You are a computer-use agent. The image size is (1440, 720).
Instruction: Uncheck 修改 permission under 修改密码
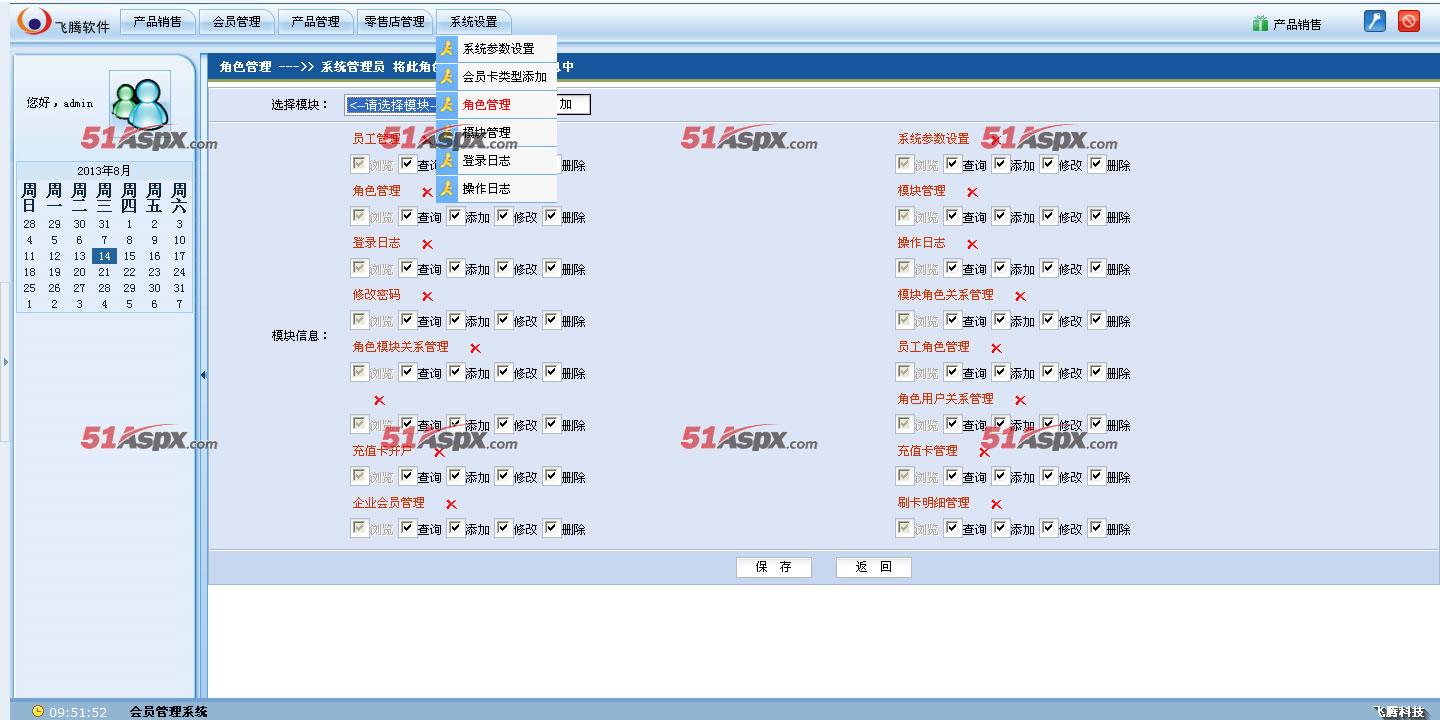tap(504, 320)
